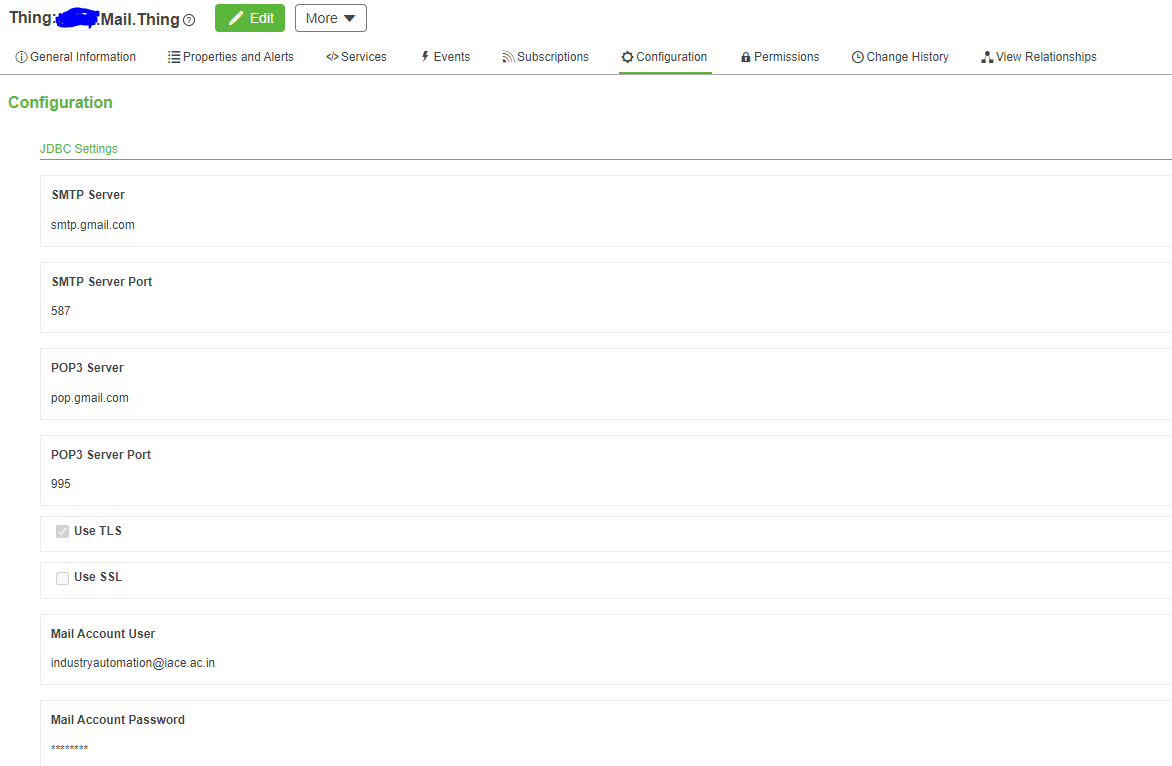
Task: Toggle Use SSL off after checking it
Action: 62,578
